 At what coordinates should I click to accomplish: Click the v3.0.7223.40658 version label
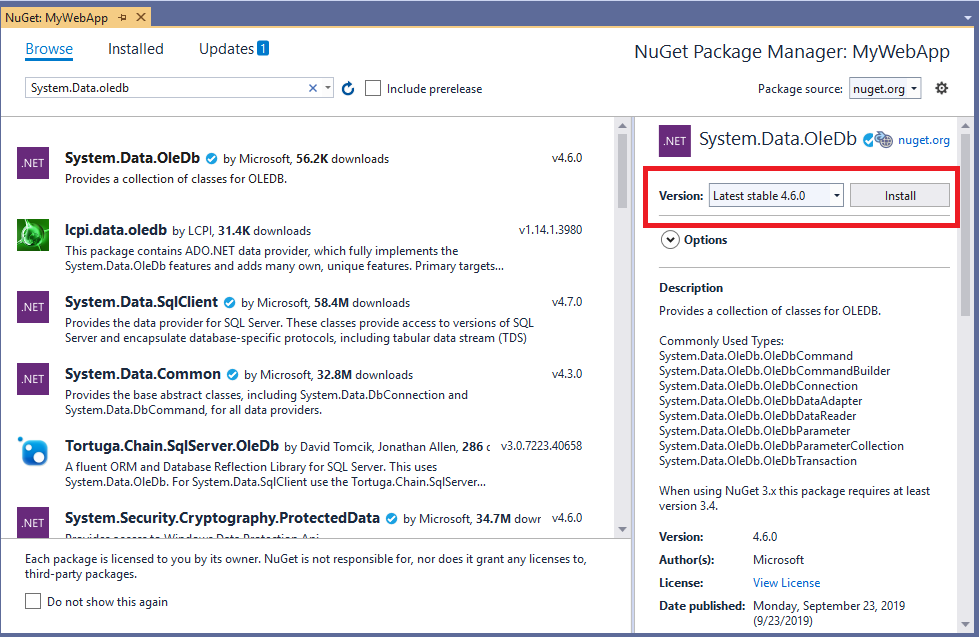tap(541, 446)
